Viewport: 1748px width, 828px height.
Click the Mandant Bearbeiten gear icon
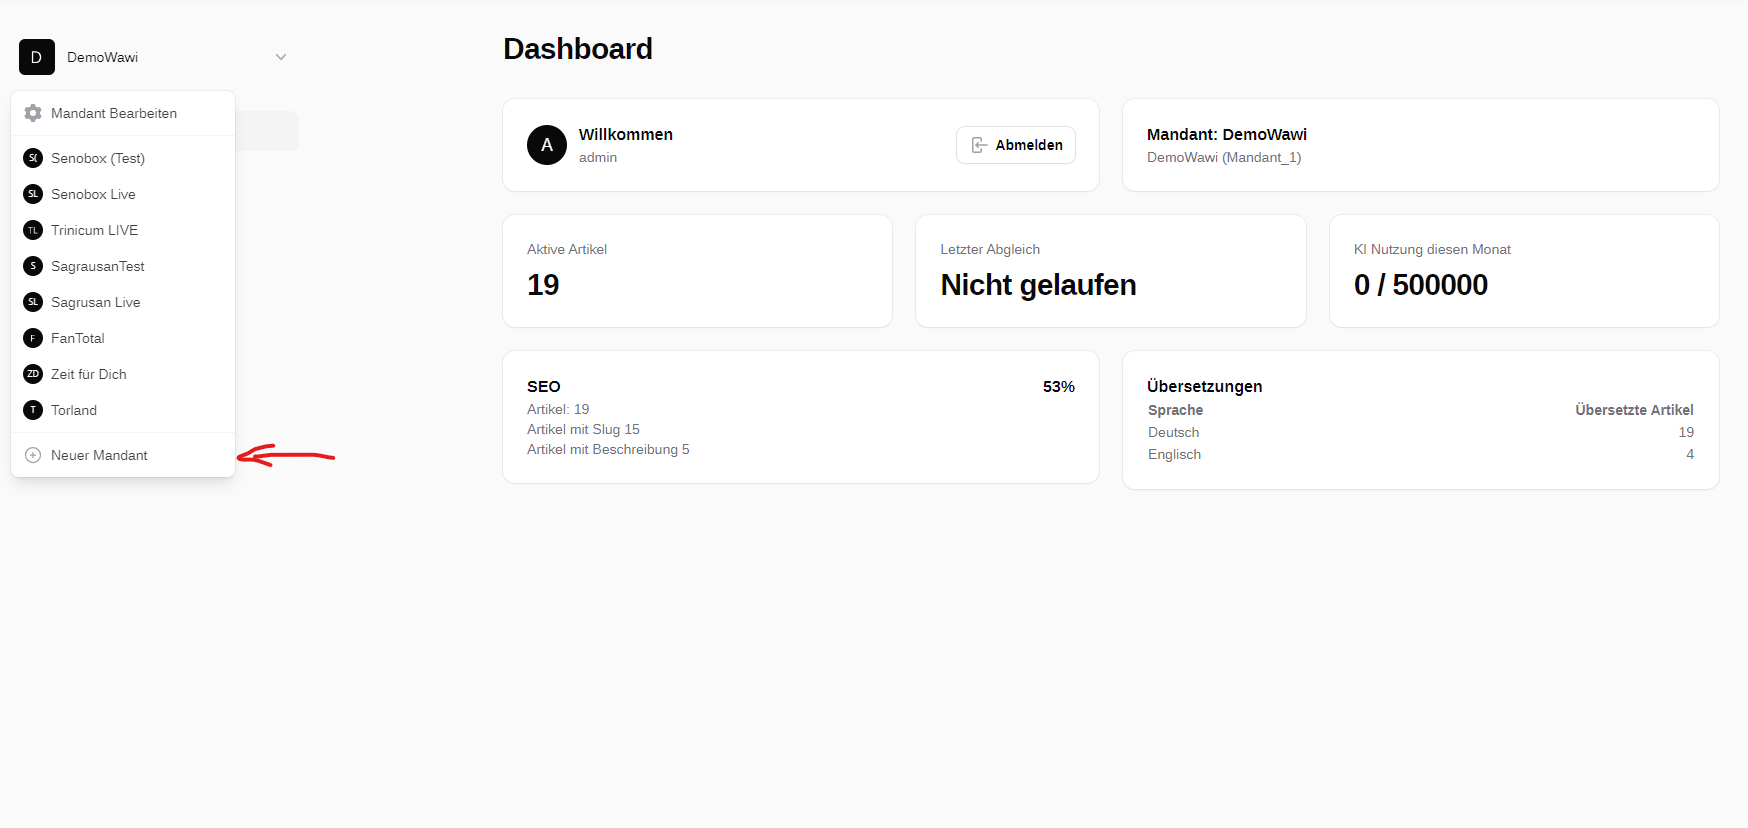coord(33,113)
